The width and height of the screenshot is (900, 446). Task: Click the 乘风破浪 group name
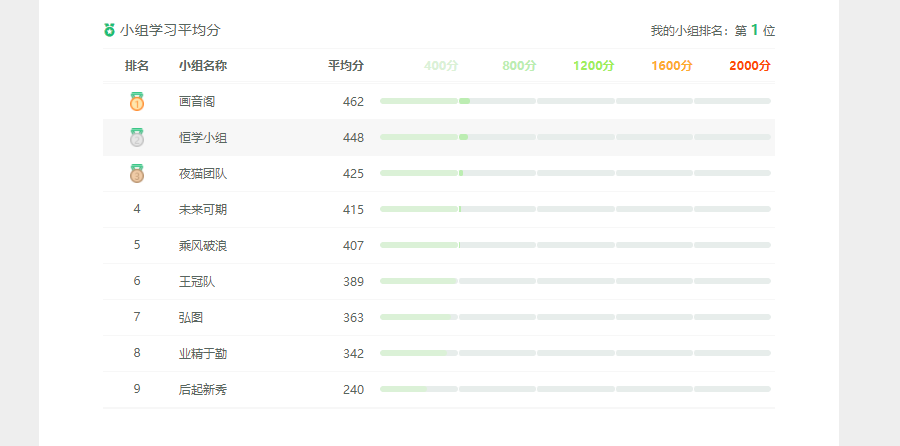[x=203, y=246]
